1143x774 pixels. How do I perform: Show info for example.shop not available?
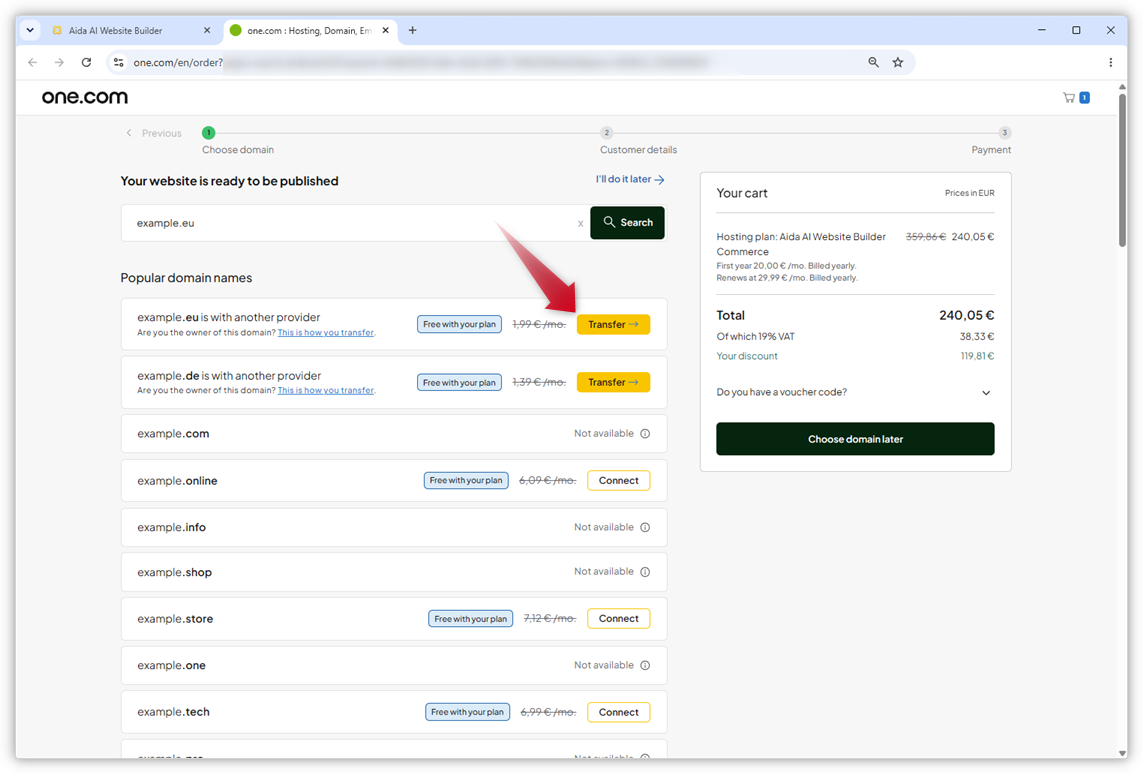click(645, 572)
